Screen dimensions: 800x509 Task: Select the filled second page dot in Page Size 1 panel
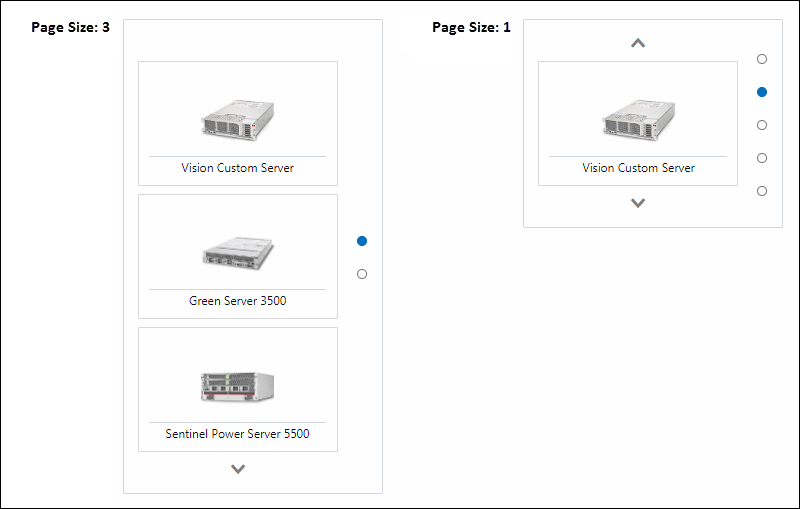tap(762, 92)
